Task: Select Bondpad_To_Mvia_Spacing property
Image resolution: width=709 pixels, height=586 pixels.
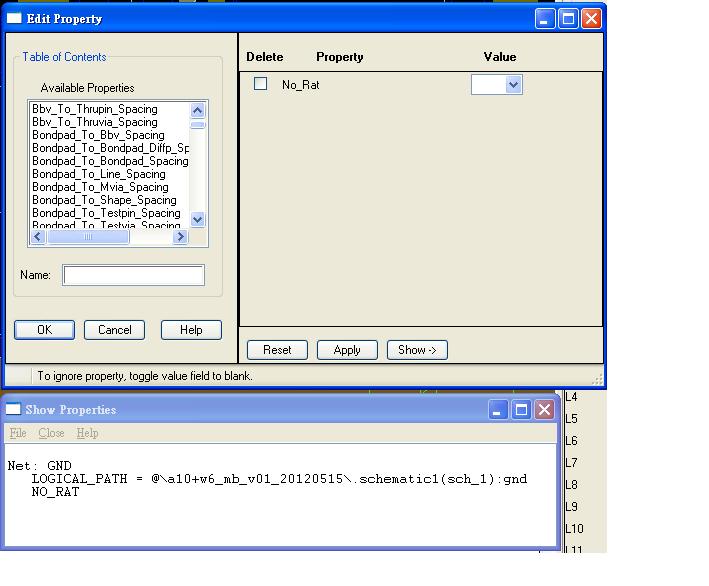Action: pos(100,187)
